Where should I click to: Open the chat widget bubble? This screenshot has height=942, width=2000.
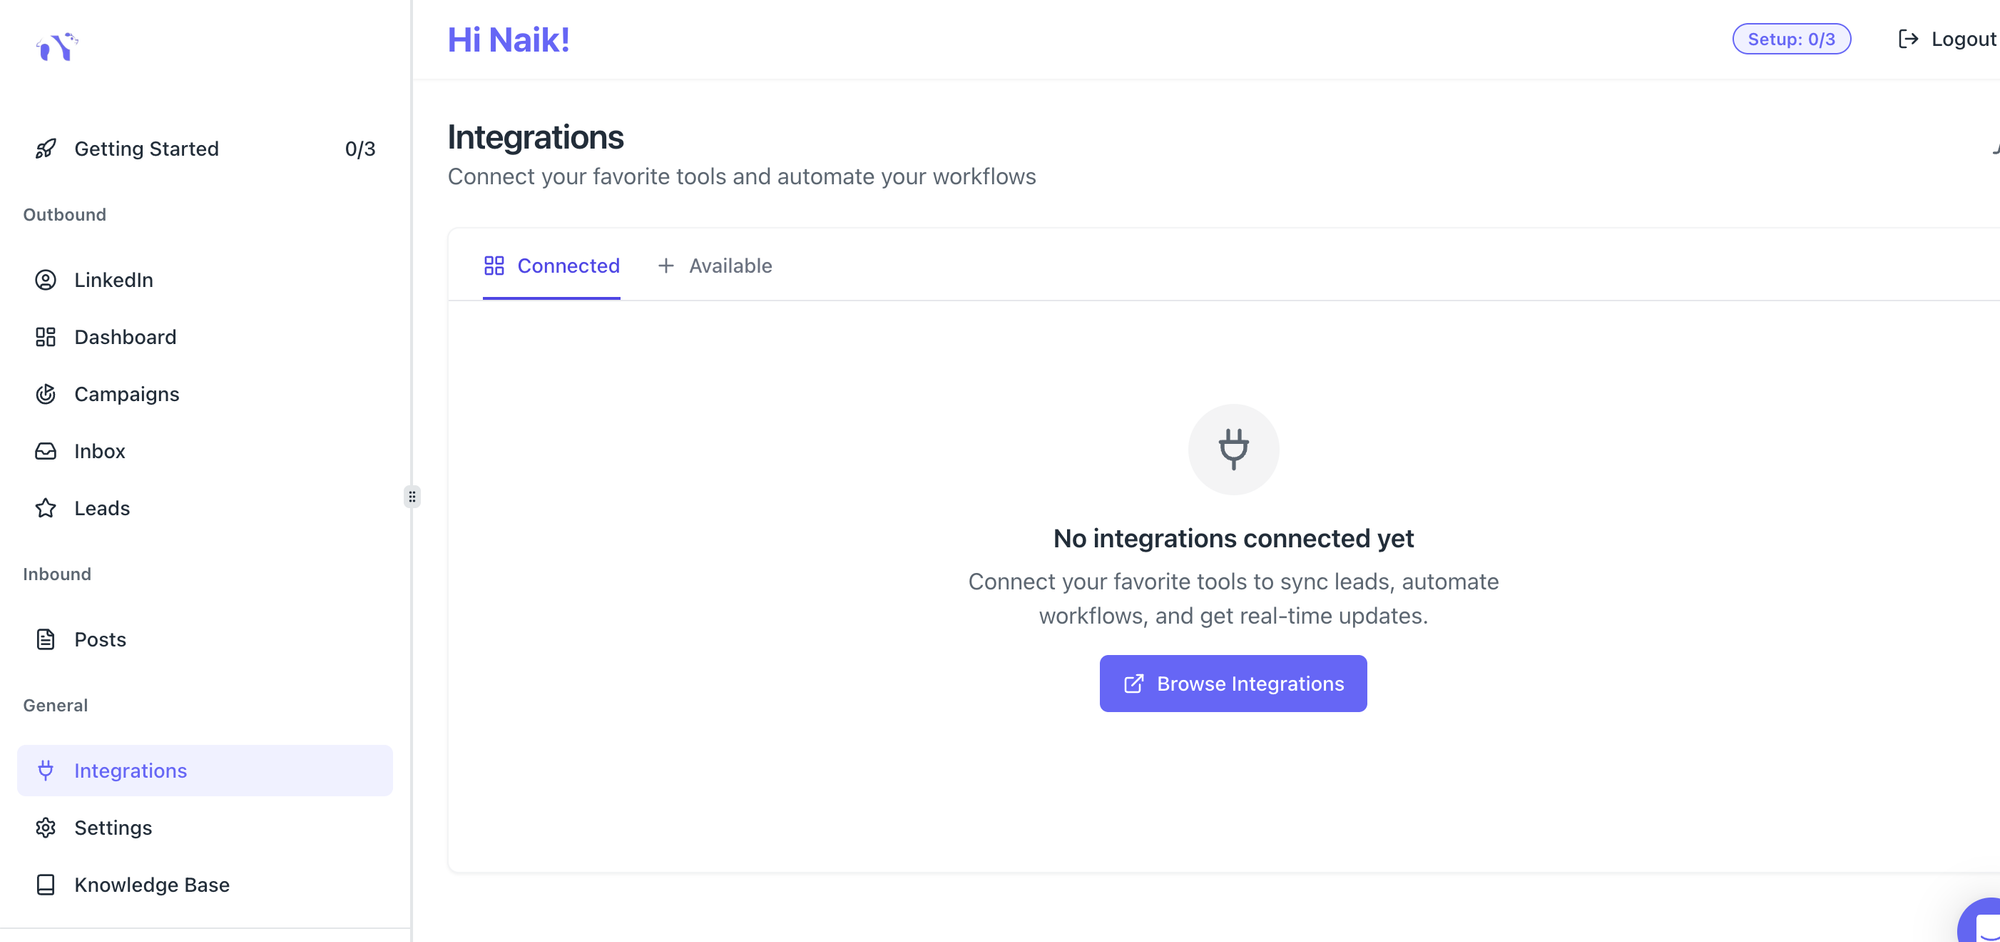(x=1984, y=922)
